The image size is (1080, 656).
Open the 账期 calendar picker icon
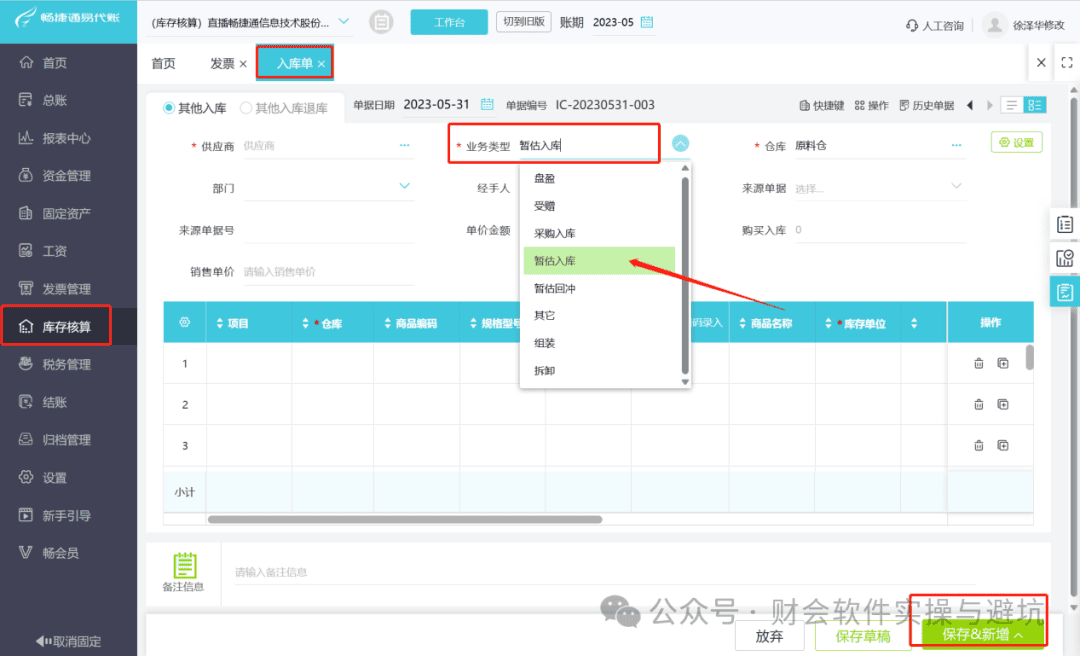coord(647,22)
